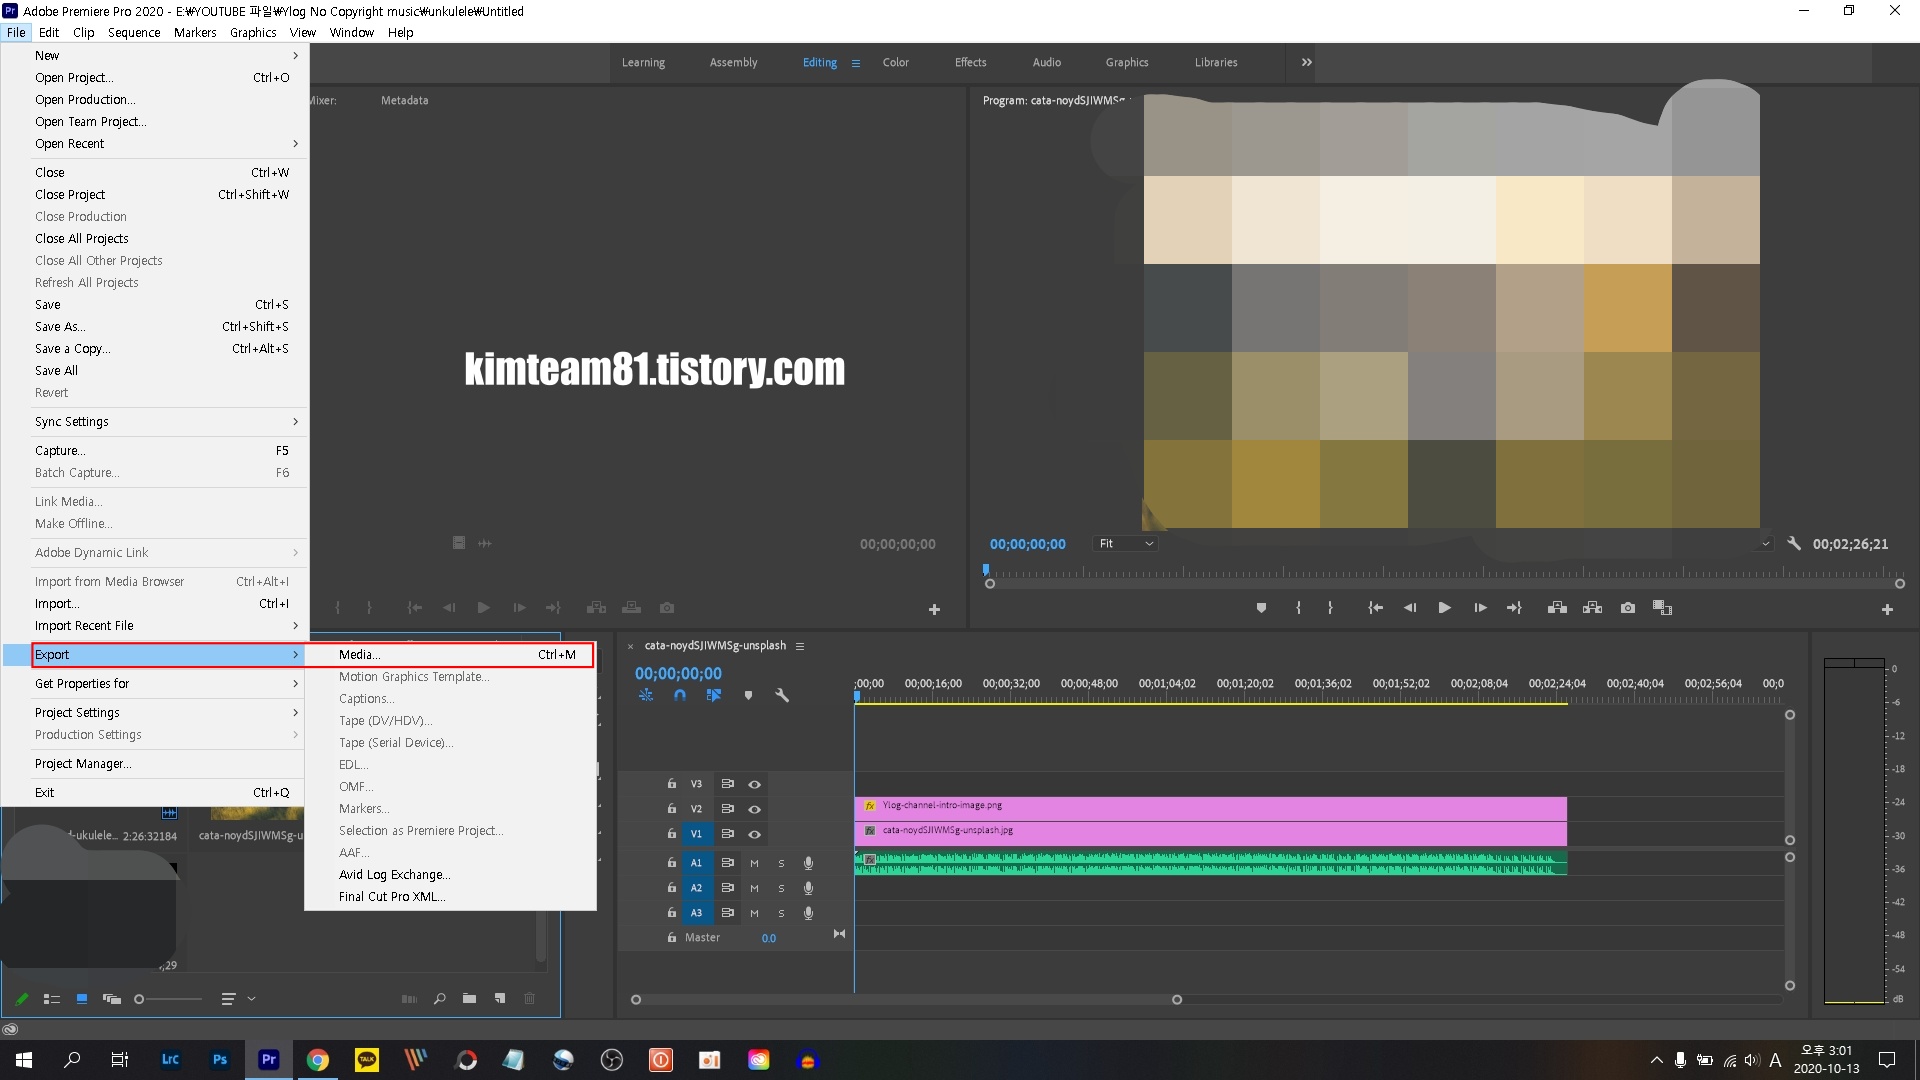Toggle the lock on track V3
The height and width of the screenshot is (1080, 1920).
tap(672, 784)
